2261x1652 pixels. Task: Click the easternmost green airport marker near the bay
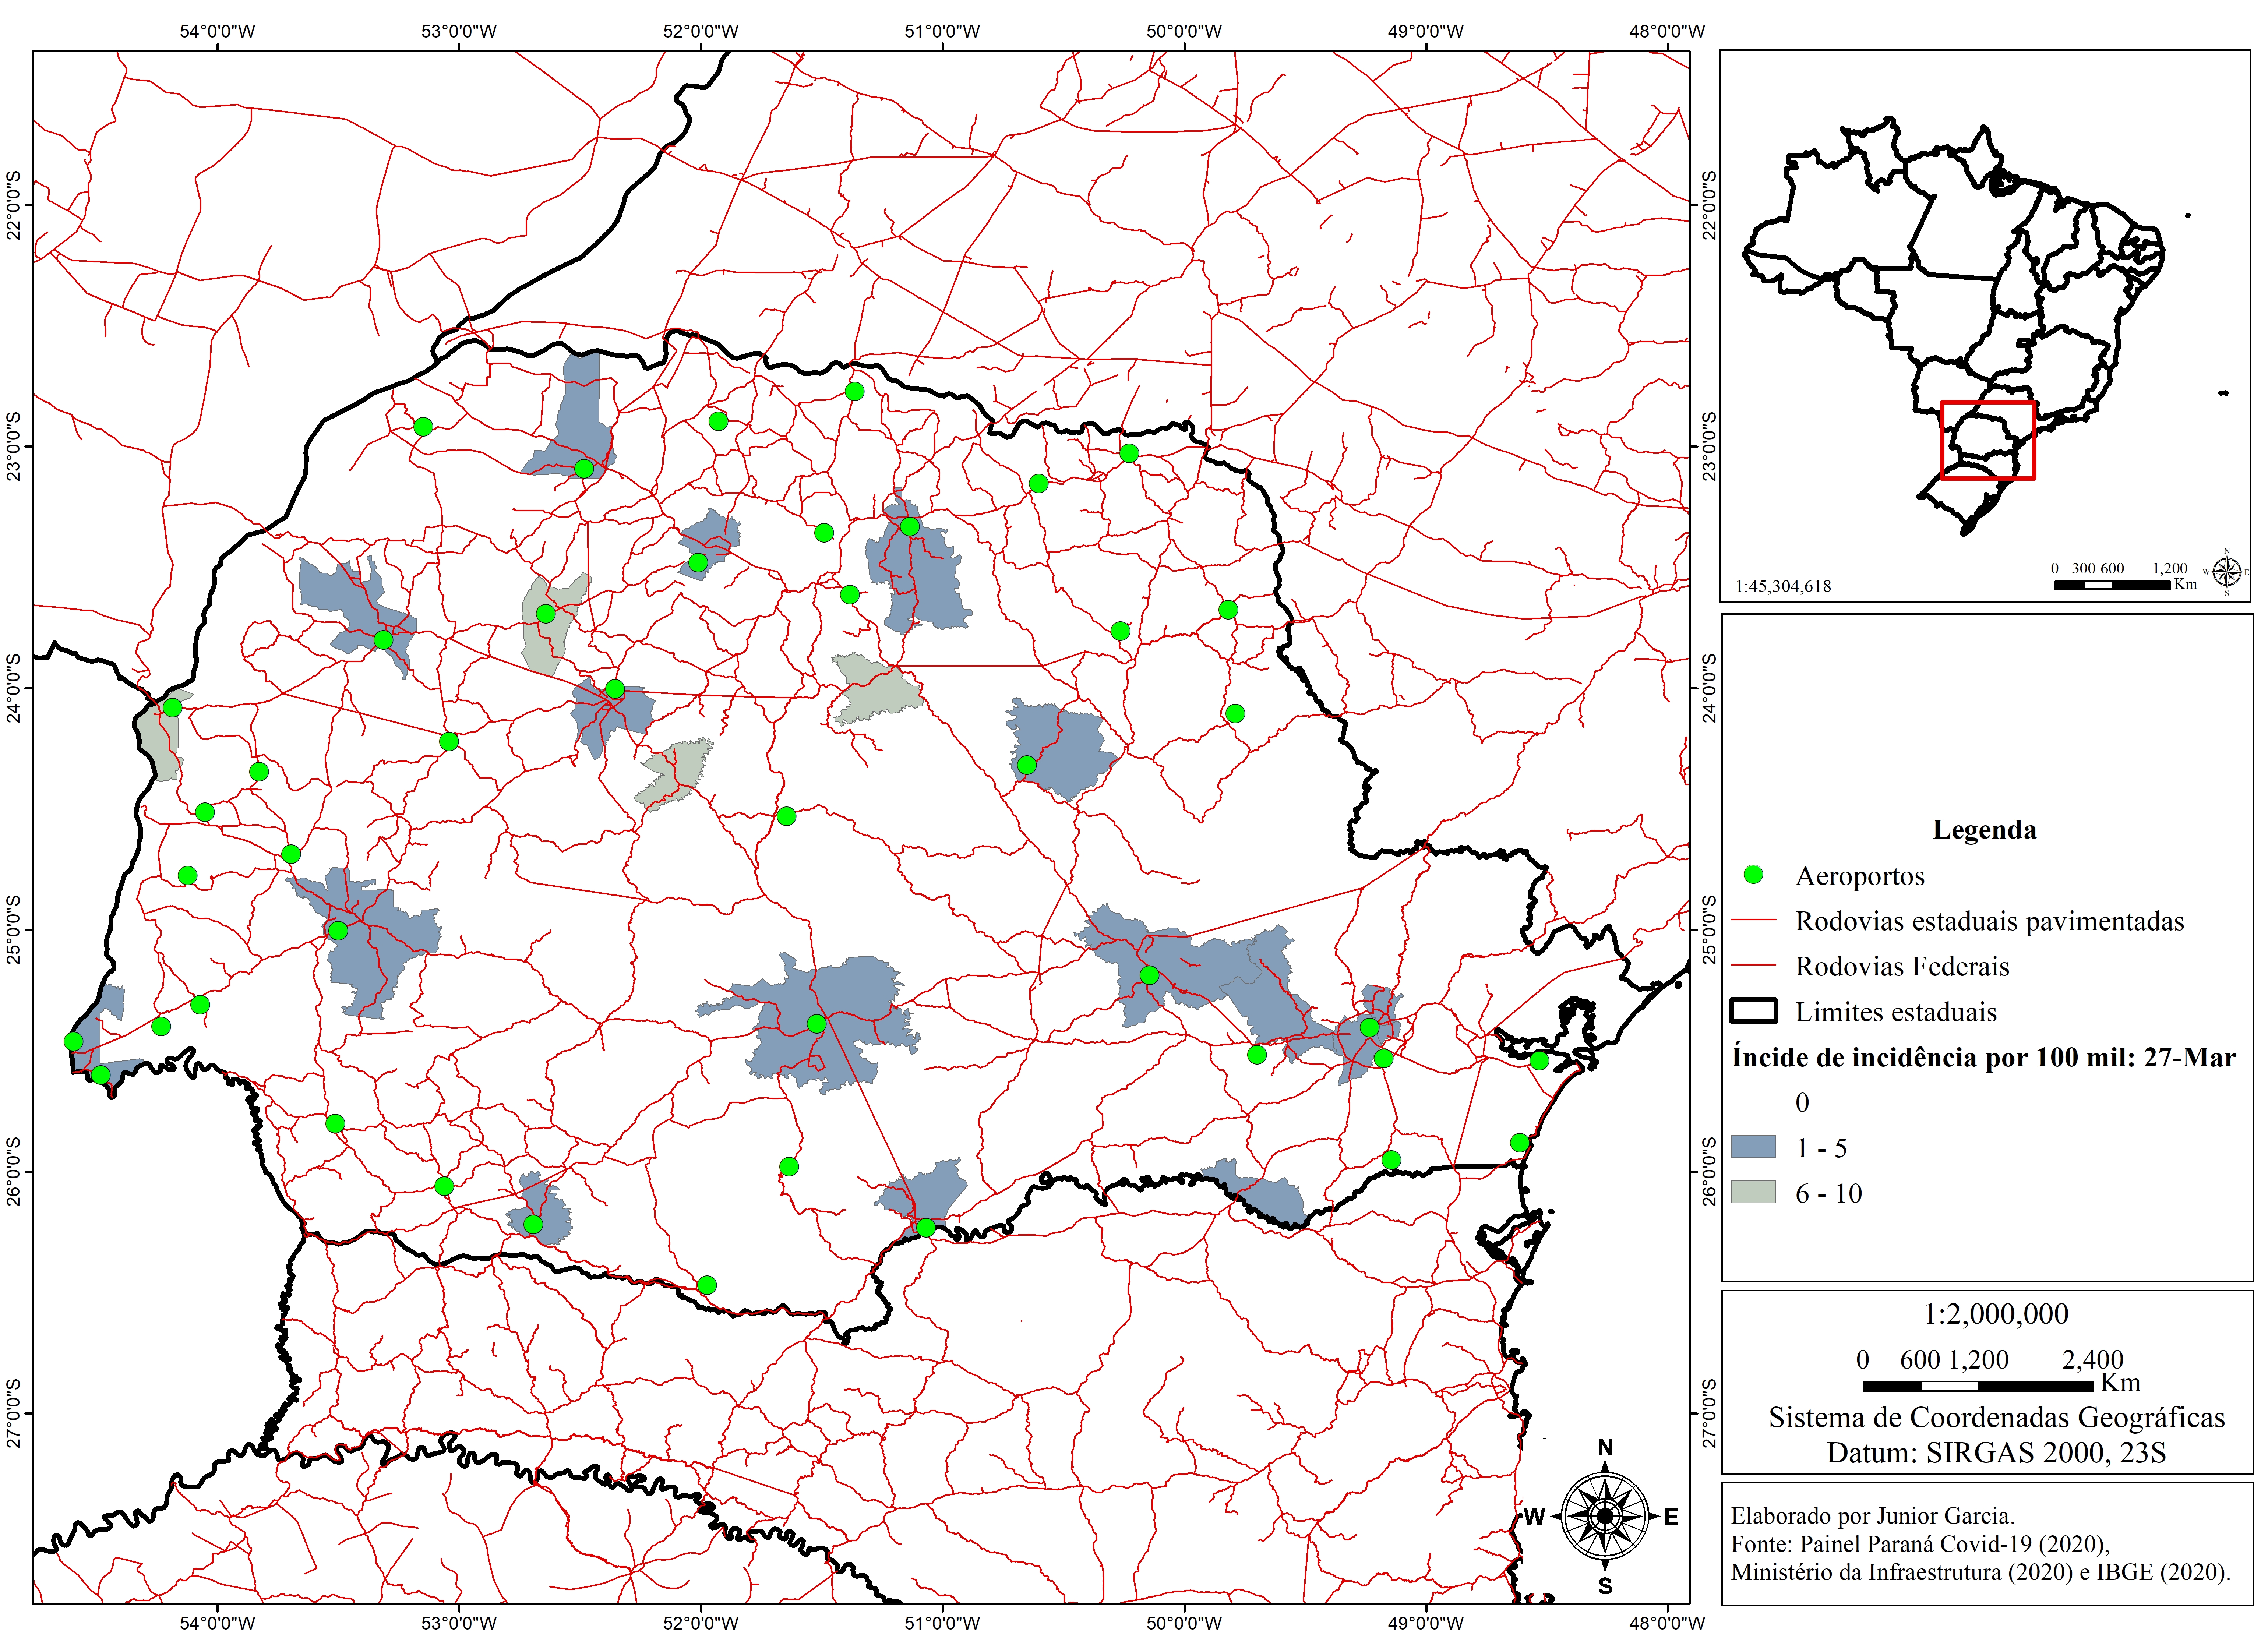point(1539,1061)
